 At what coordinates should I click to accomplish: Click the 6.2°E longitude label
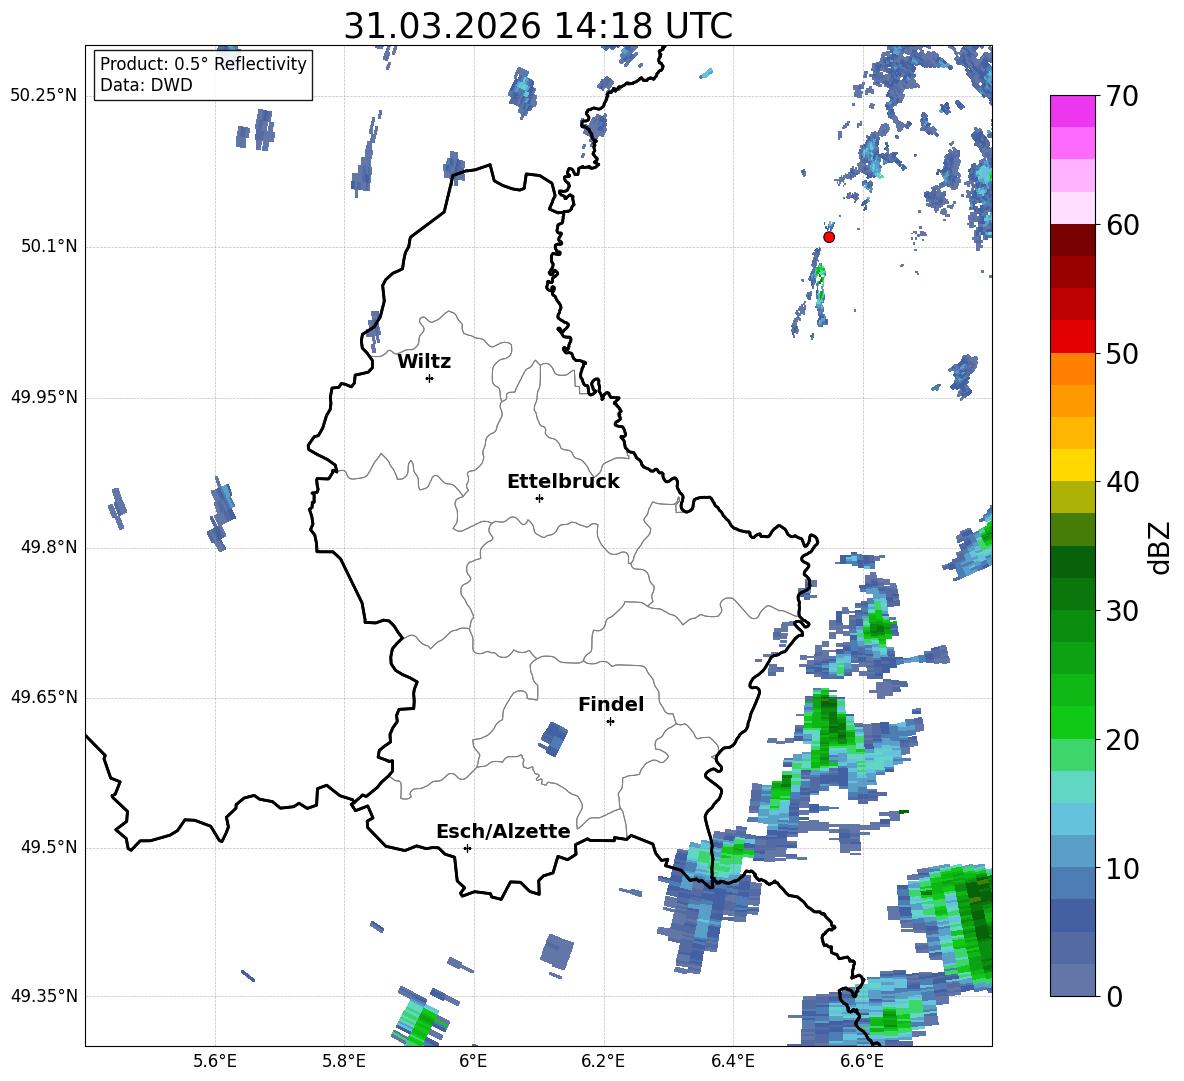[x=603, y=1061]
